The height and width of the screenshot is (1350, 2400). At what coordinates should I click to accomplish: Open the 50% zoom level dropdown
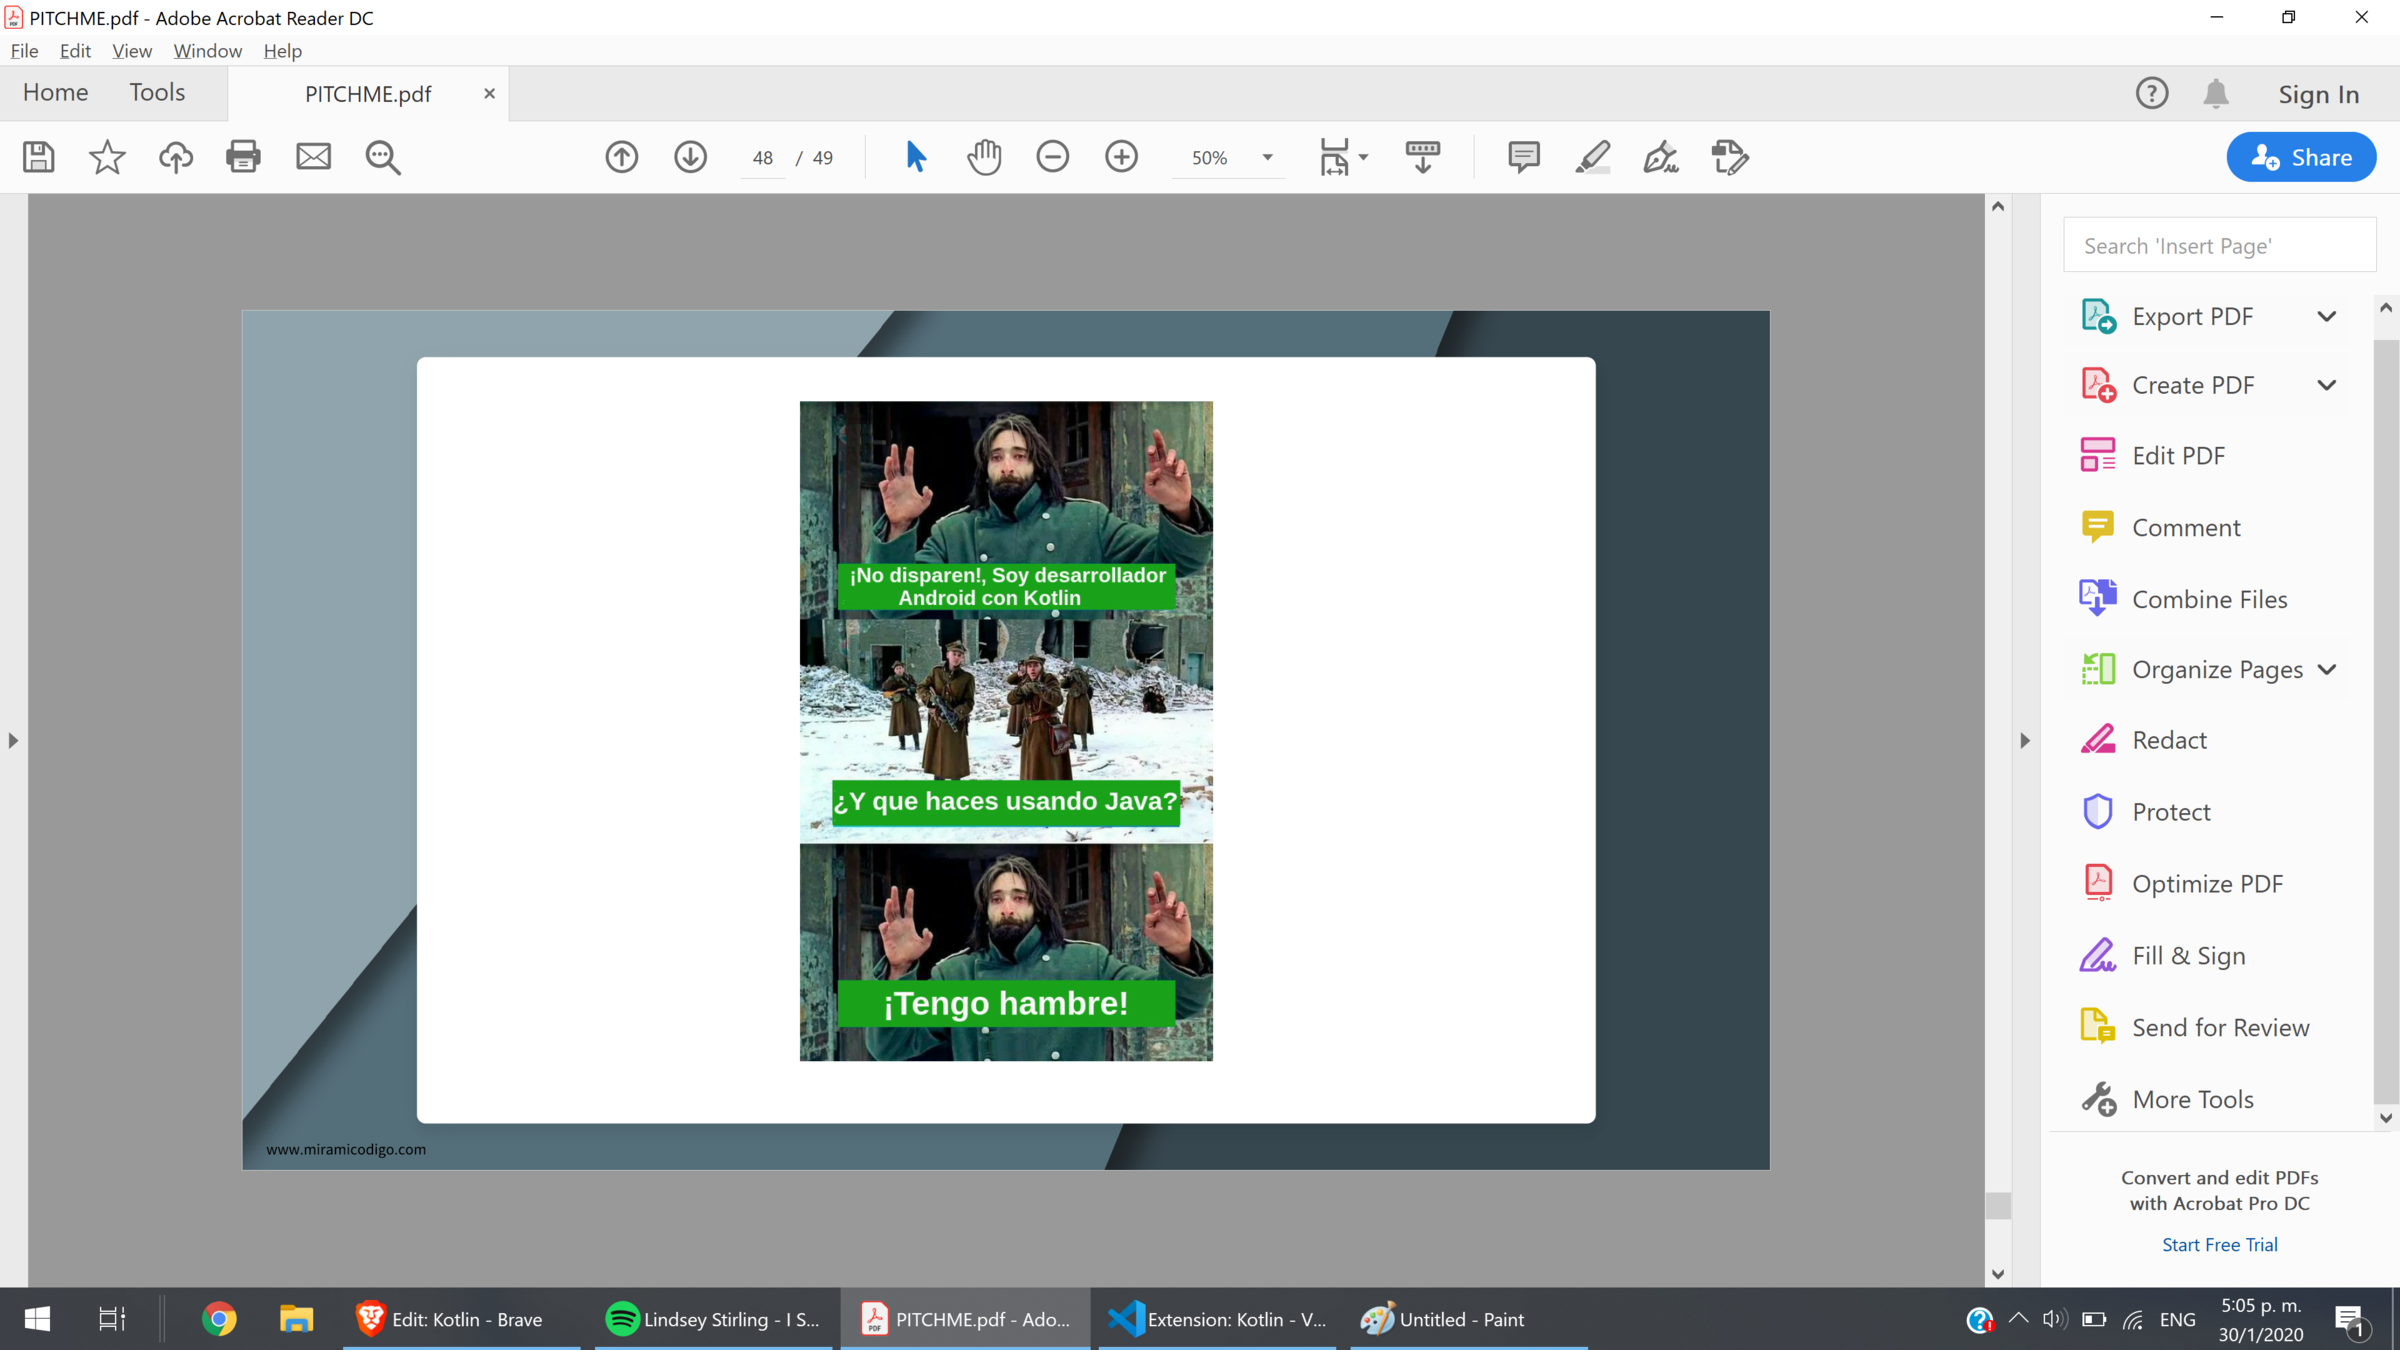click(x=1267, y=157)
